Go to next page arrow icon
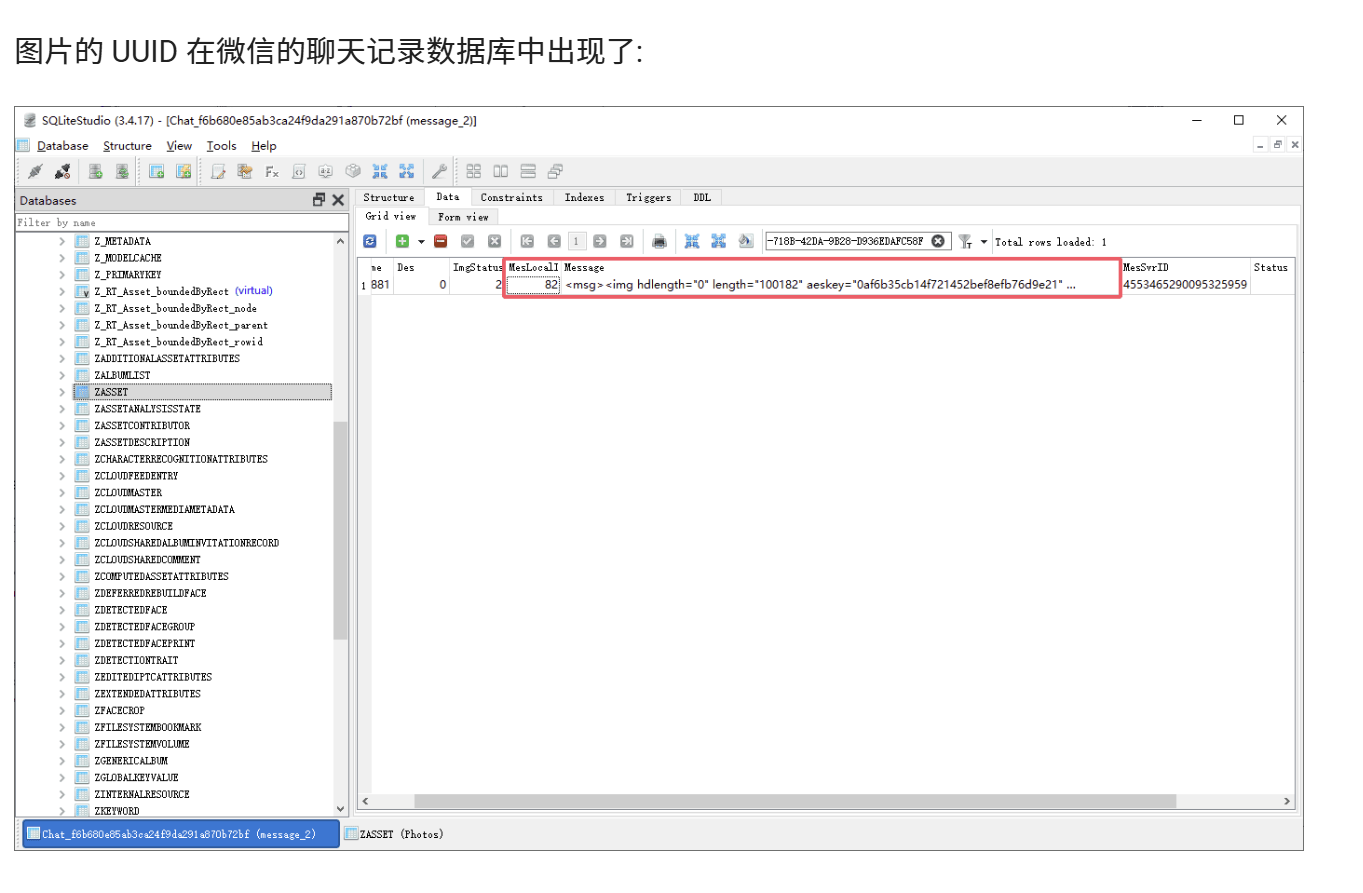Viewport: 1363px width, 893px height. point(600,241)
